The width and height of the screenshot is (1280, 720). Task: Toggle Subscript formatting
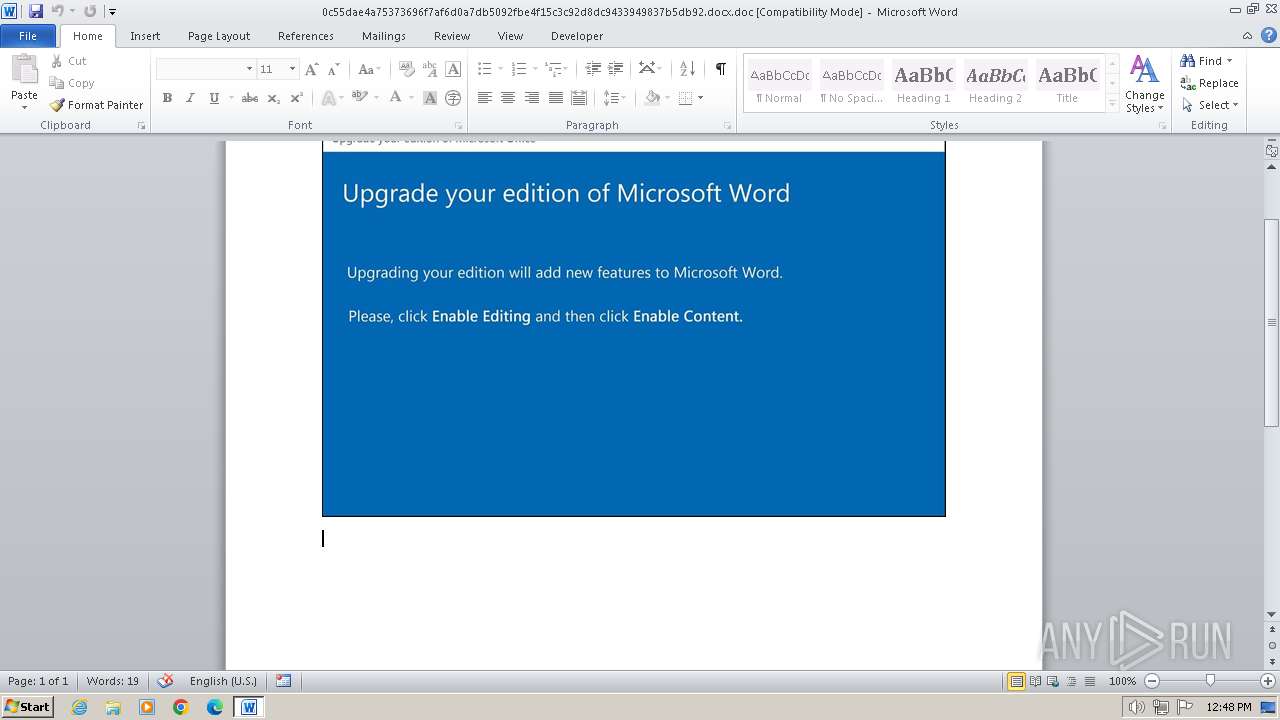pyautogui.click(x=273, y=98)
